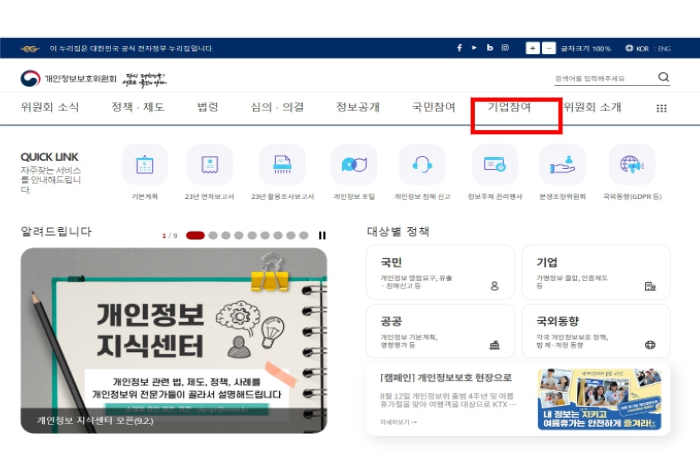Open the Instagram icon in top bar

[505, 48]
